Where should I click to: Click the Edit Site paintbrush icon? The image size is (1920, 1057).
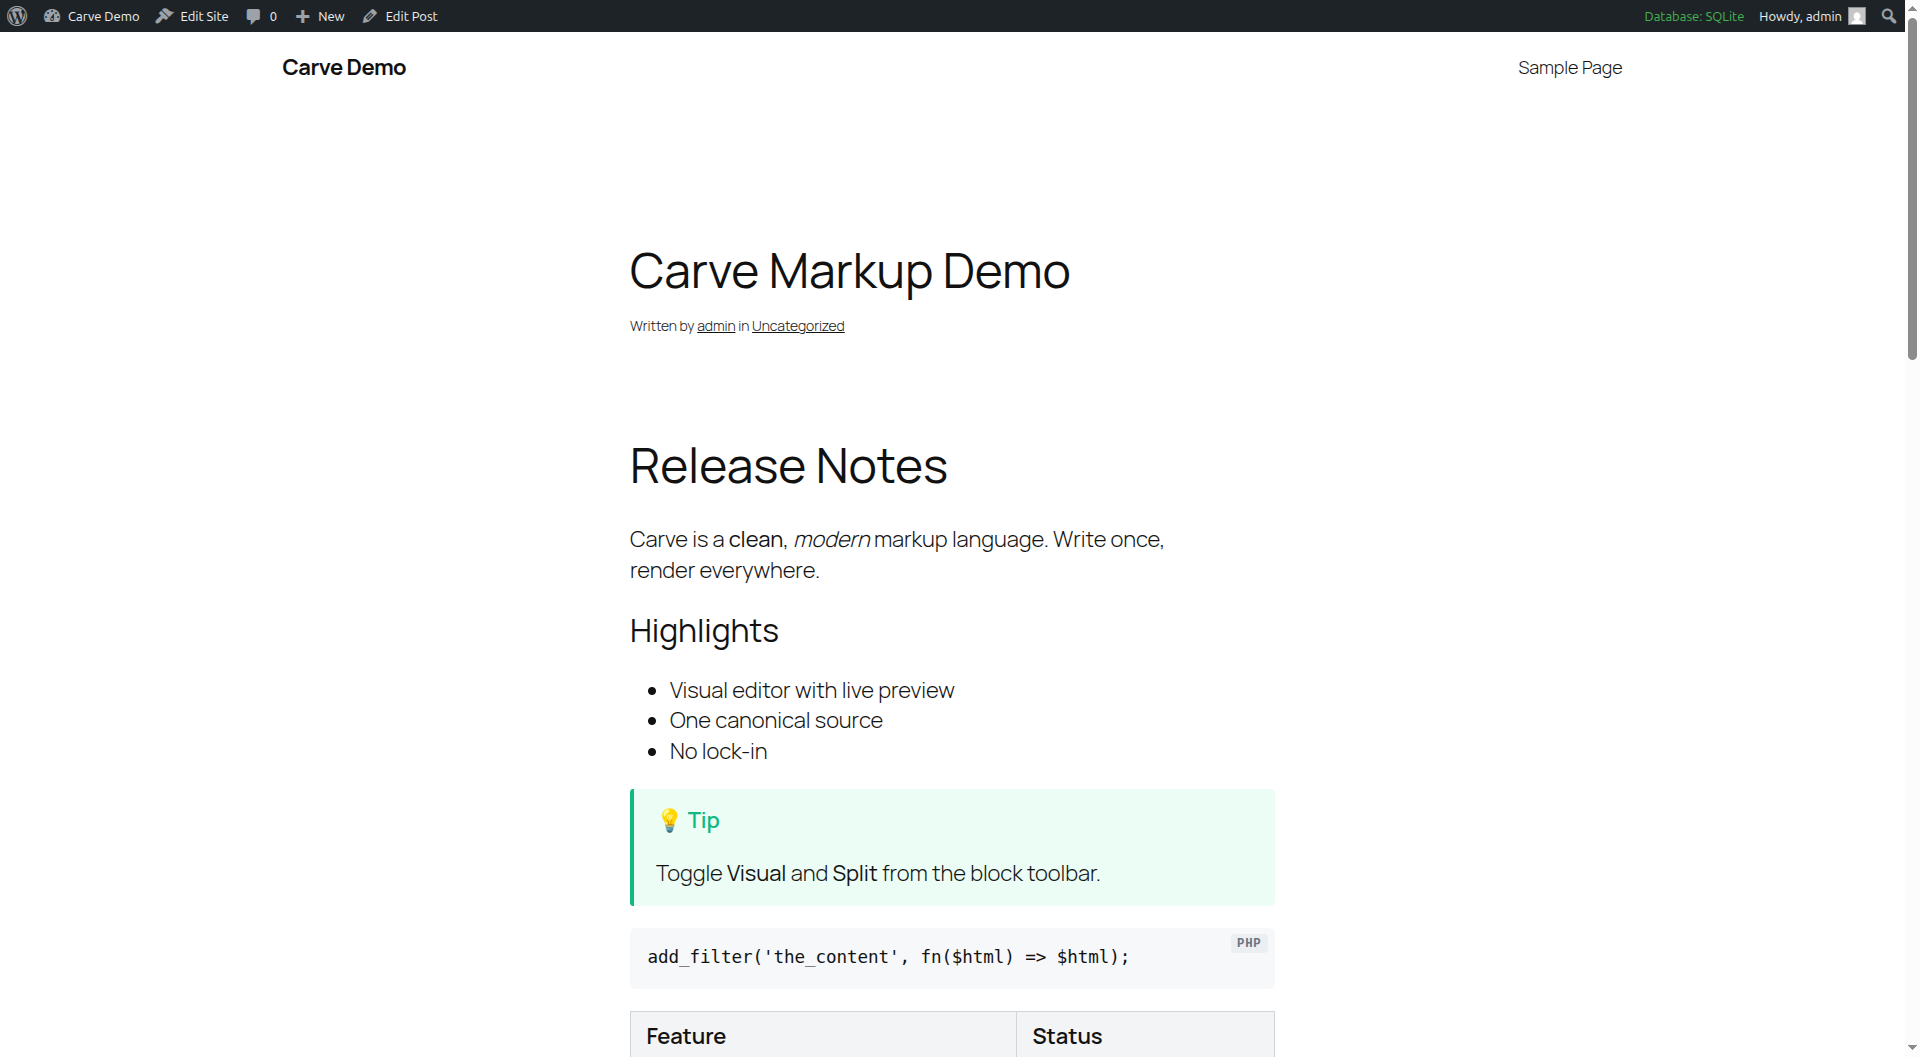164,16
